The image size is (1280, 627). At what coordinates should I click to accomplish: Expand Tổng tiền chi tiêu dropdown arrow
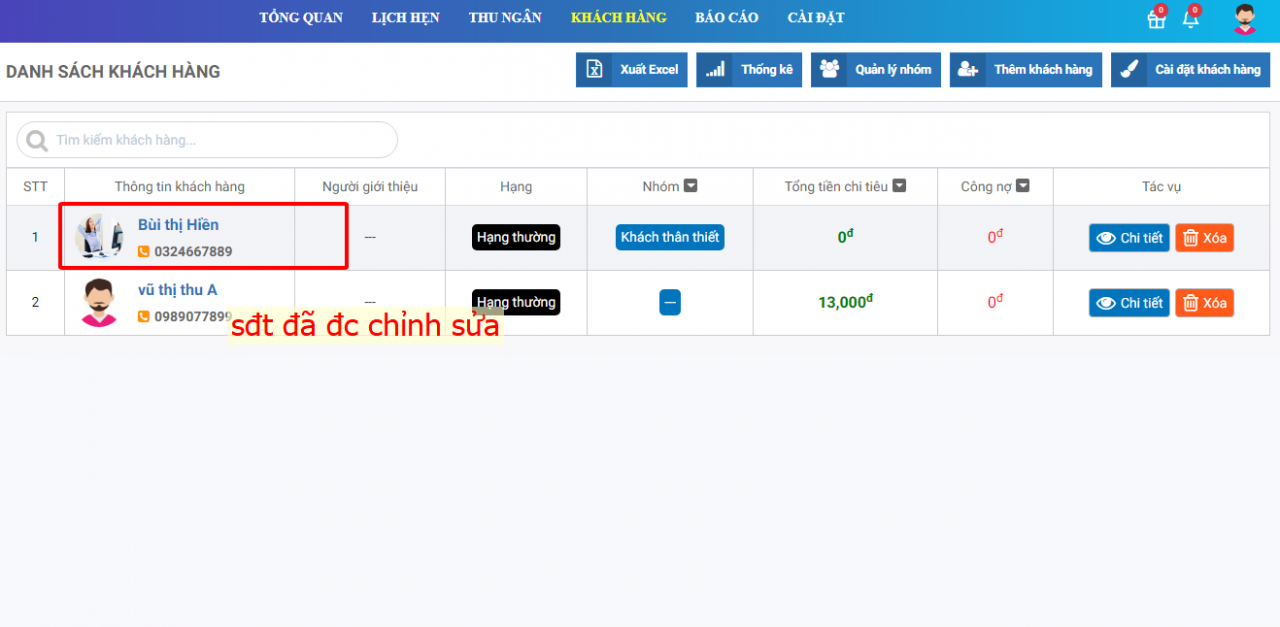pyautogui.click(x=899, y=186)
